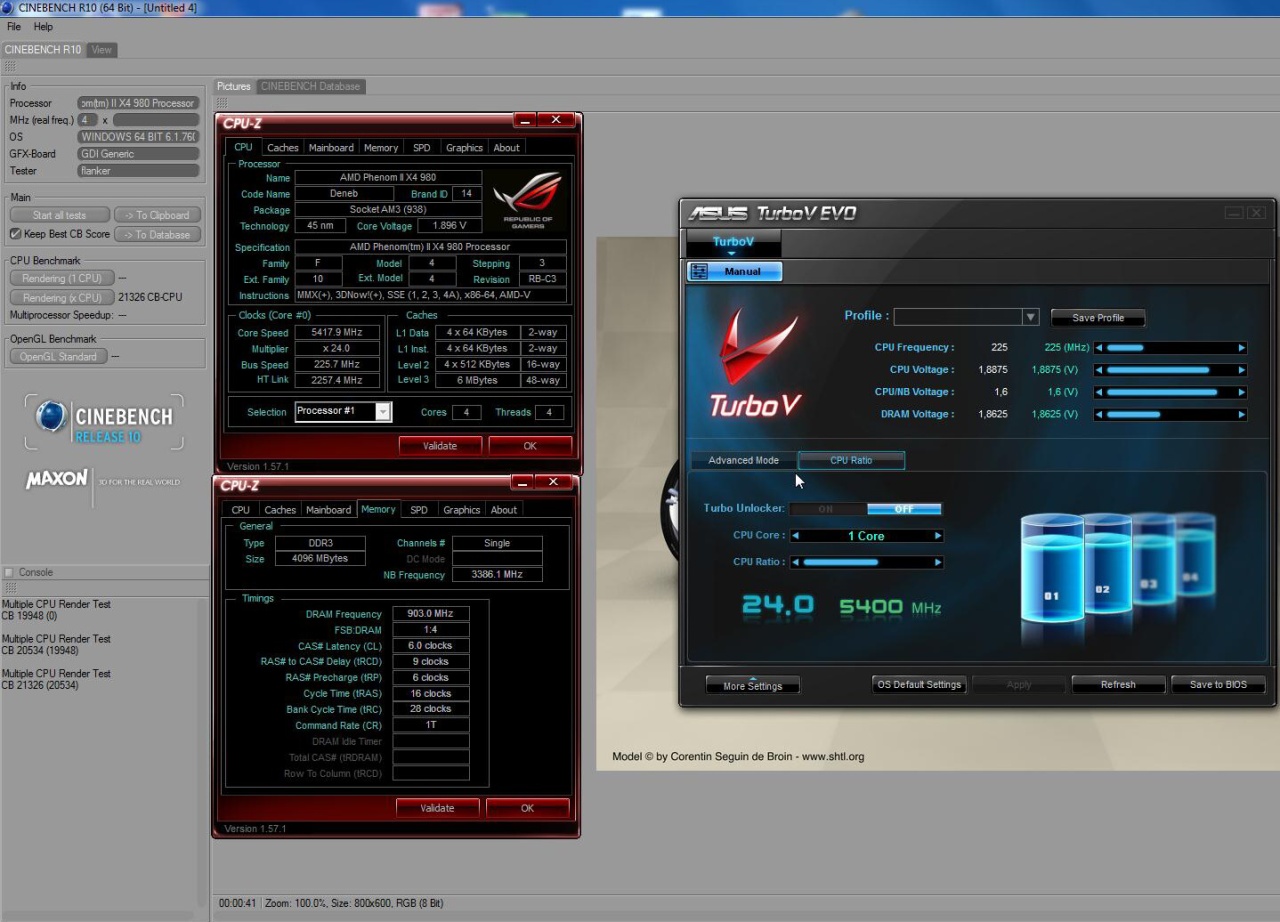Screen dimensions: 1280x922
Task: Click Validate in the upper CPU-Z window
Action: click(440, 446)
